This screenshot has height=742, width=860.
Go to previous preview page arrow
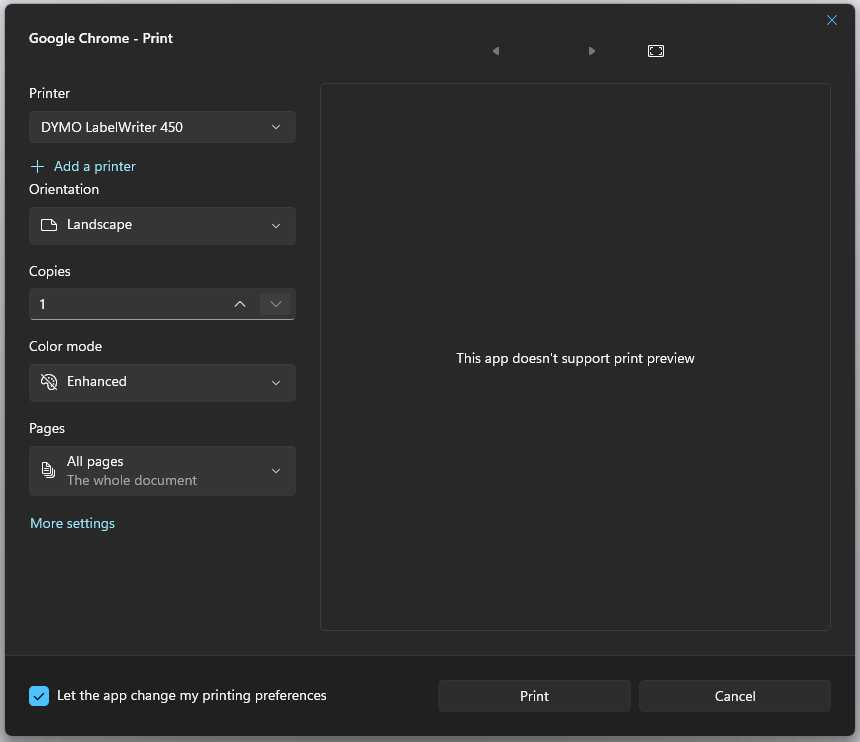pyautogui.click(x=496, y=51)
